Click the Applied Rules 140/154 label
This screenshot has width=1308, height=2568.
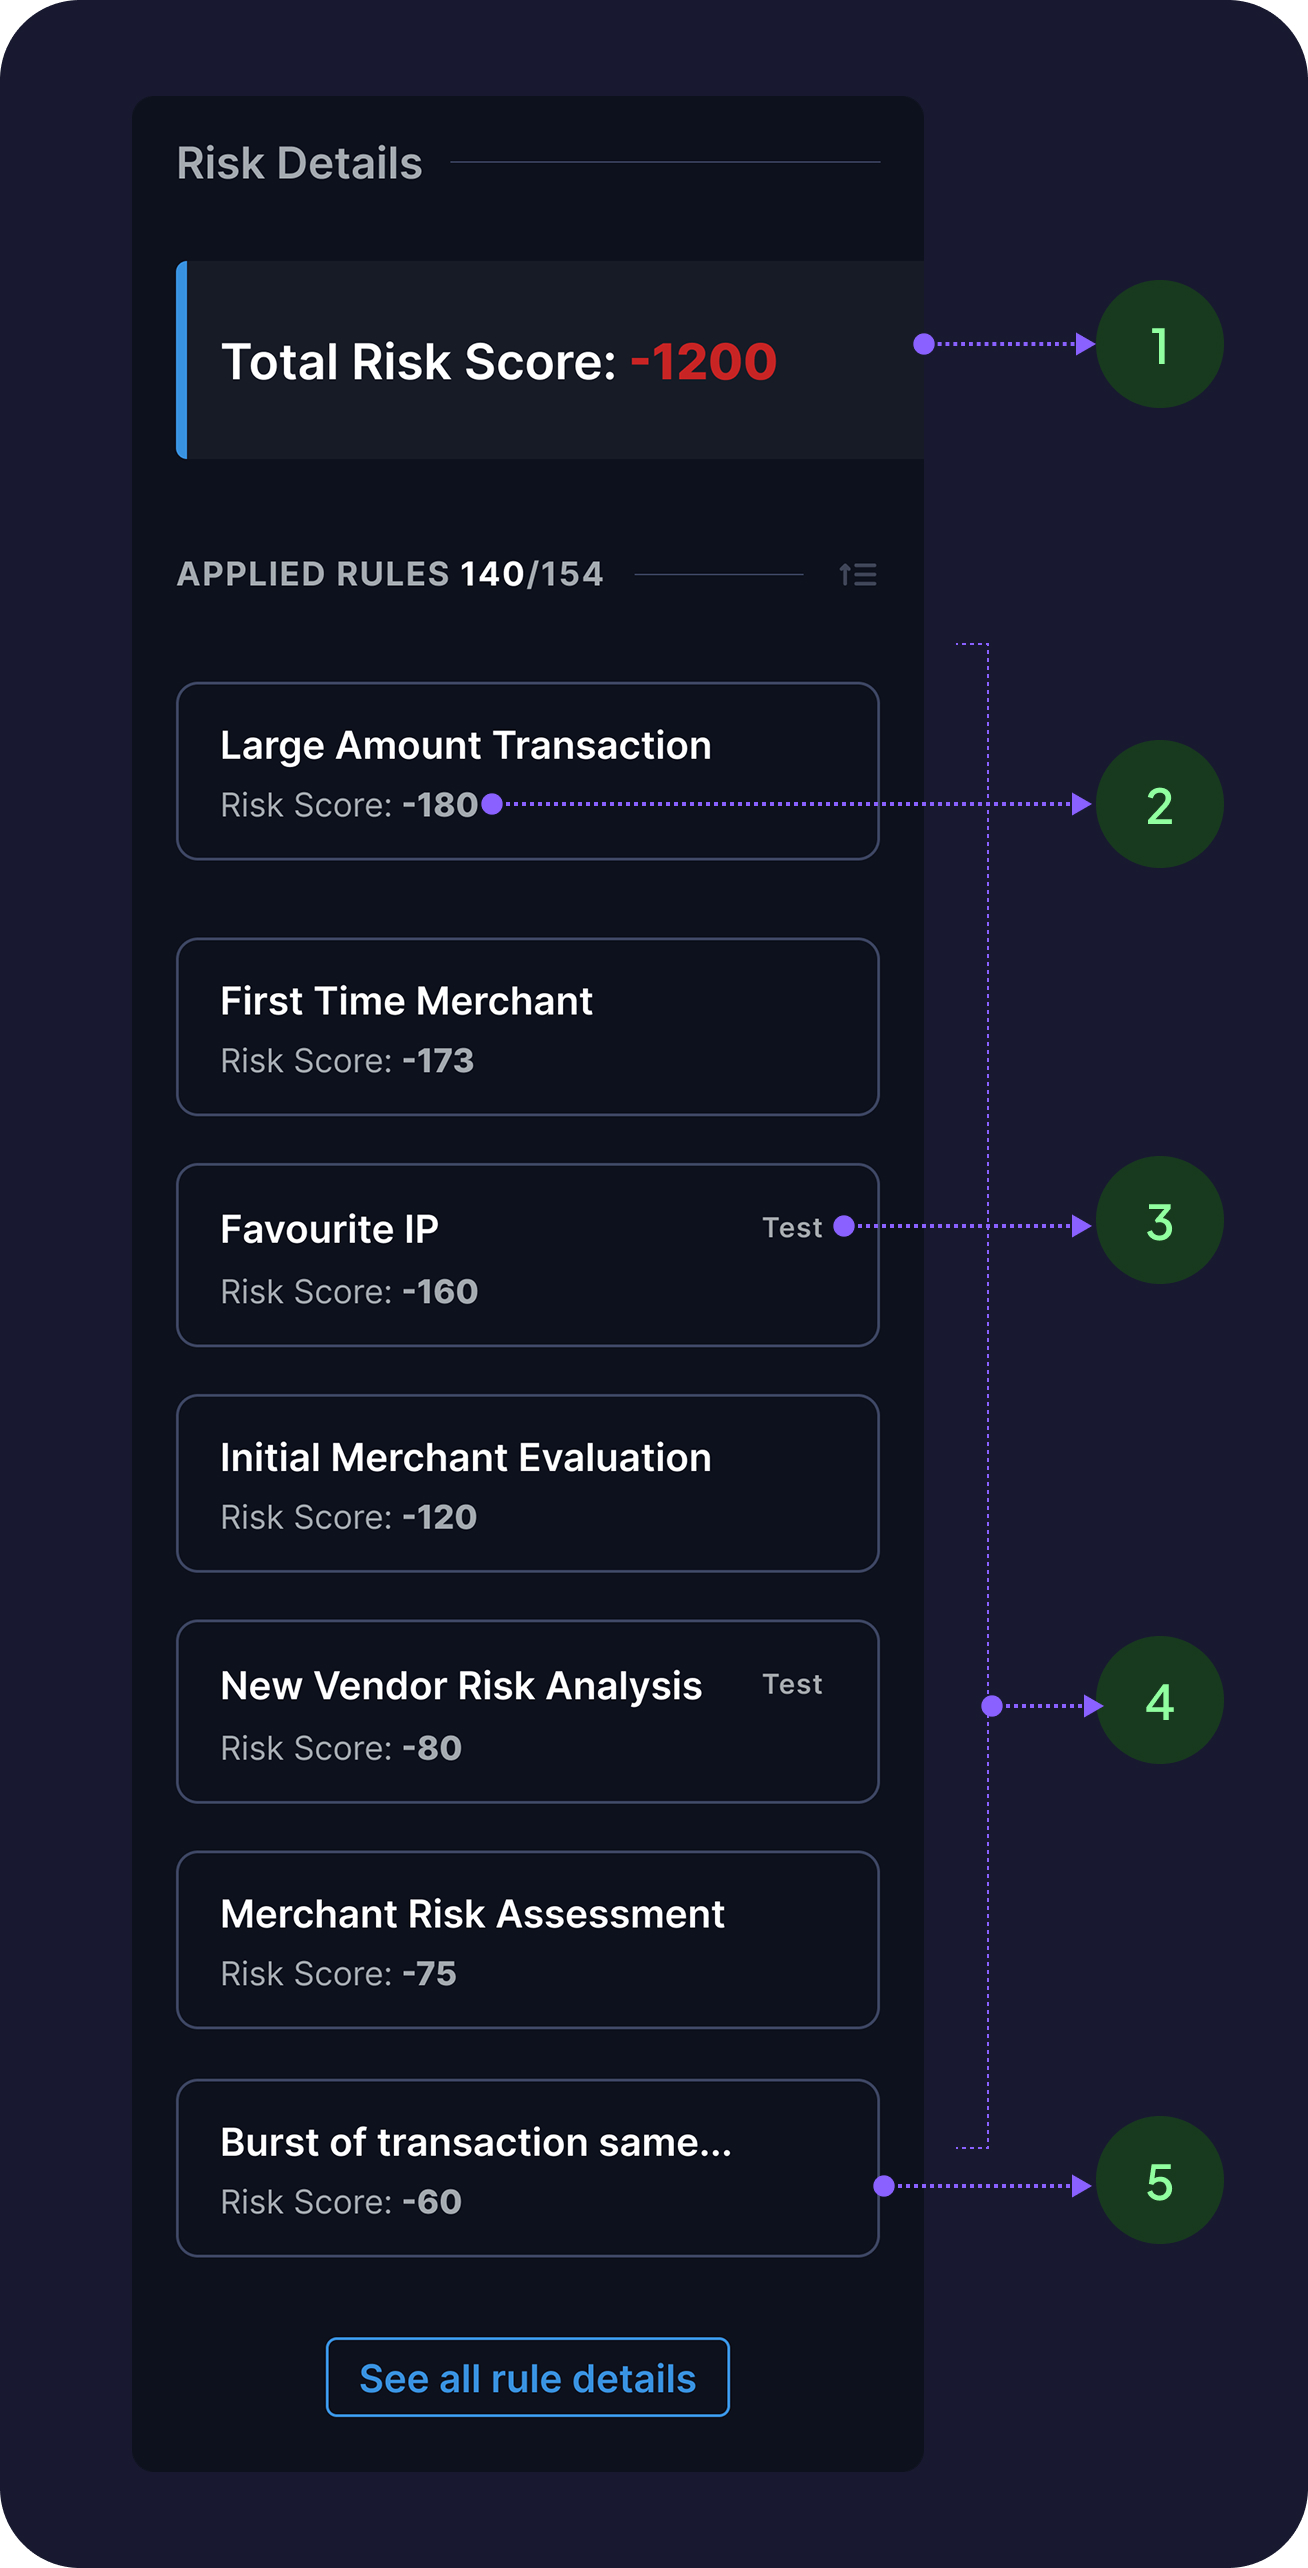(390, 574)
